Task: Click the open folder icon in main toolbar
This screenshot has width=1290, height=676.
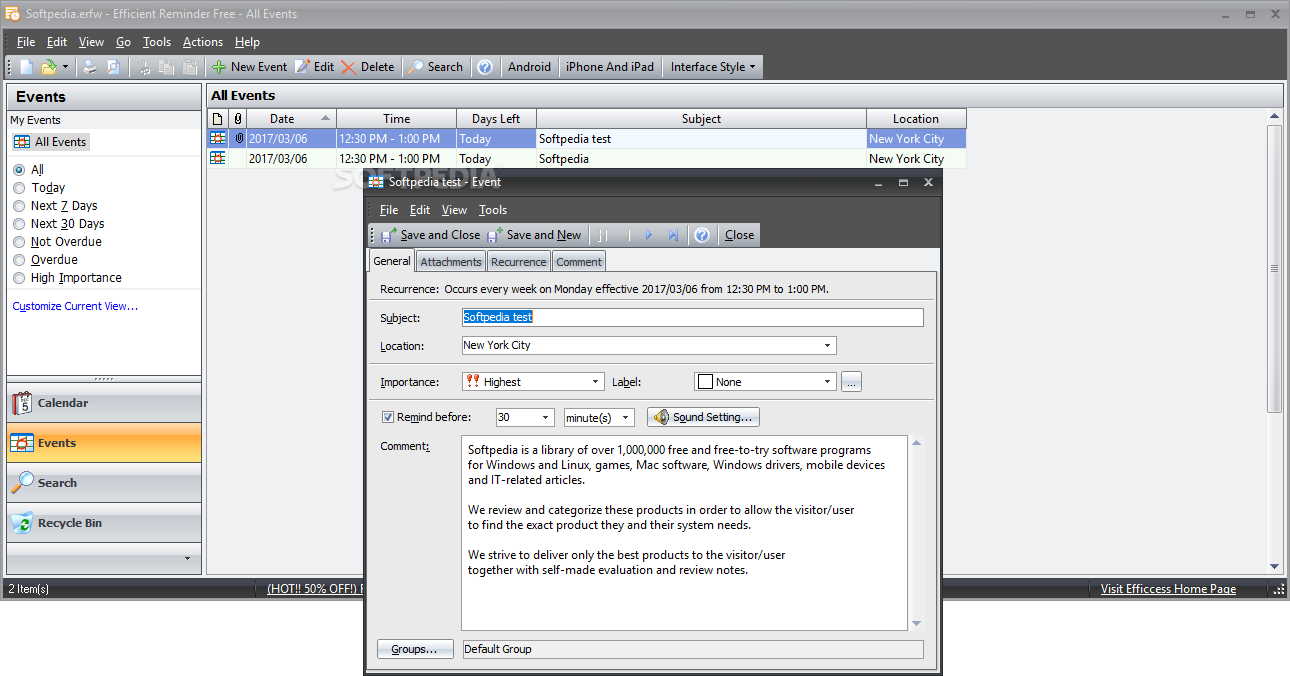Action: [48, 67]
